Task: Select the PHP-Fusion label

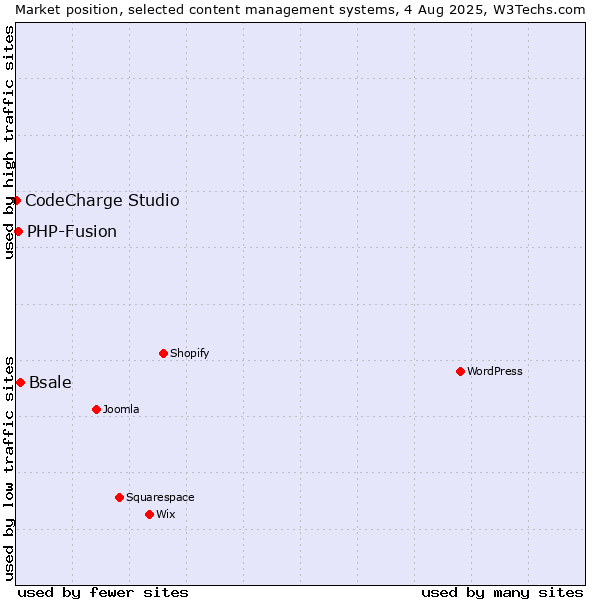Action: click(x=72, y=232)
